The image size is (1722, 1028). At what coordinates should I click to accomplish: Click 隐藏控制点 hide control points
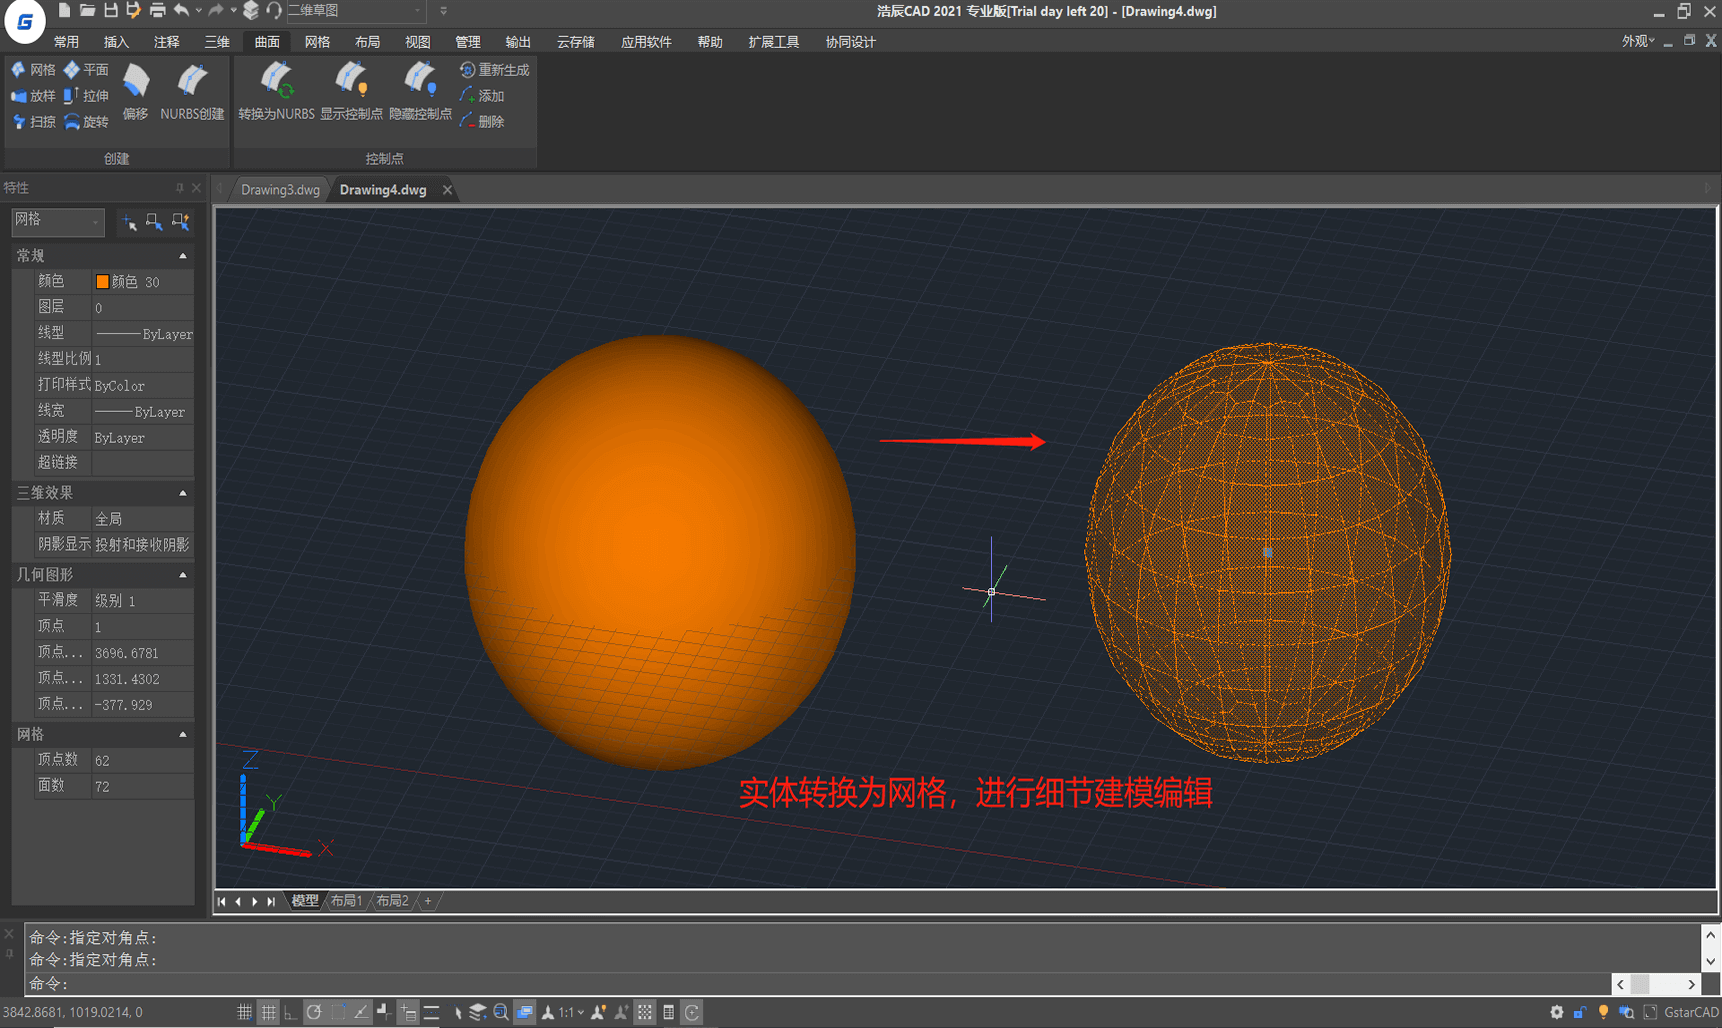point(420,92)
